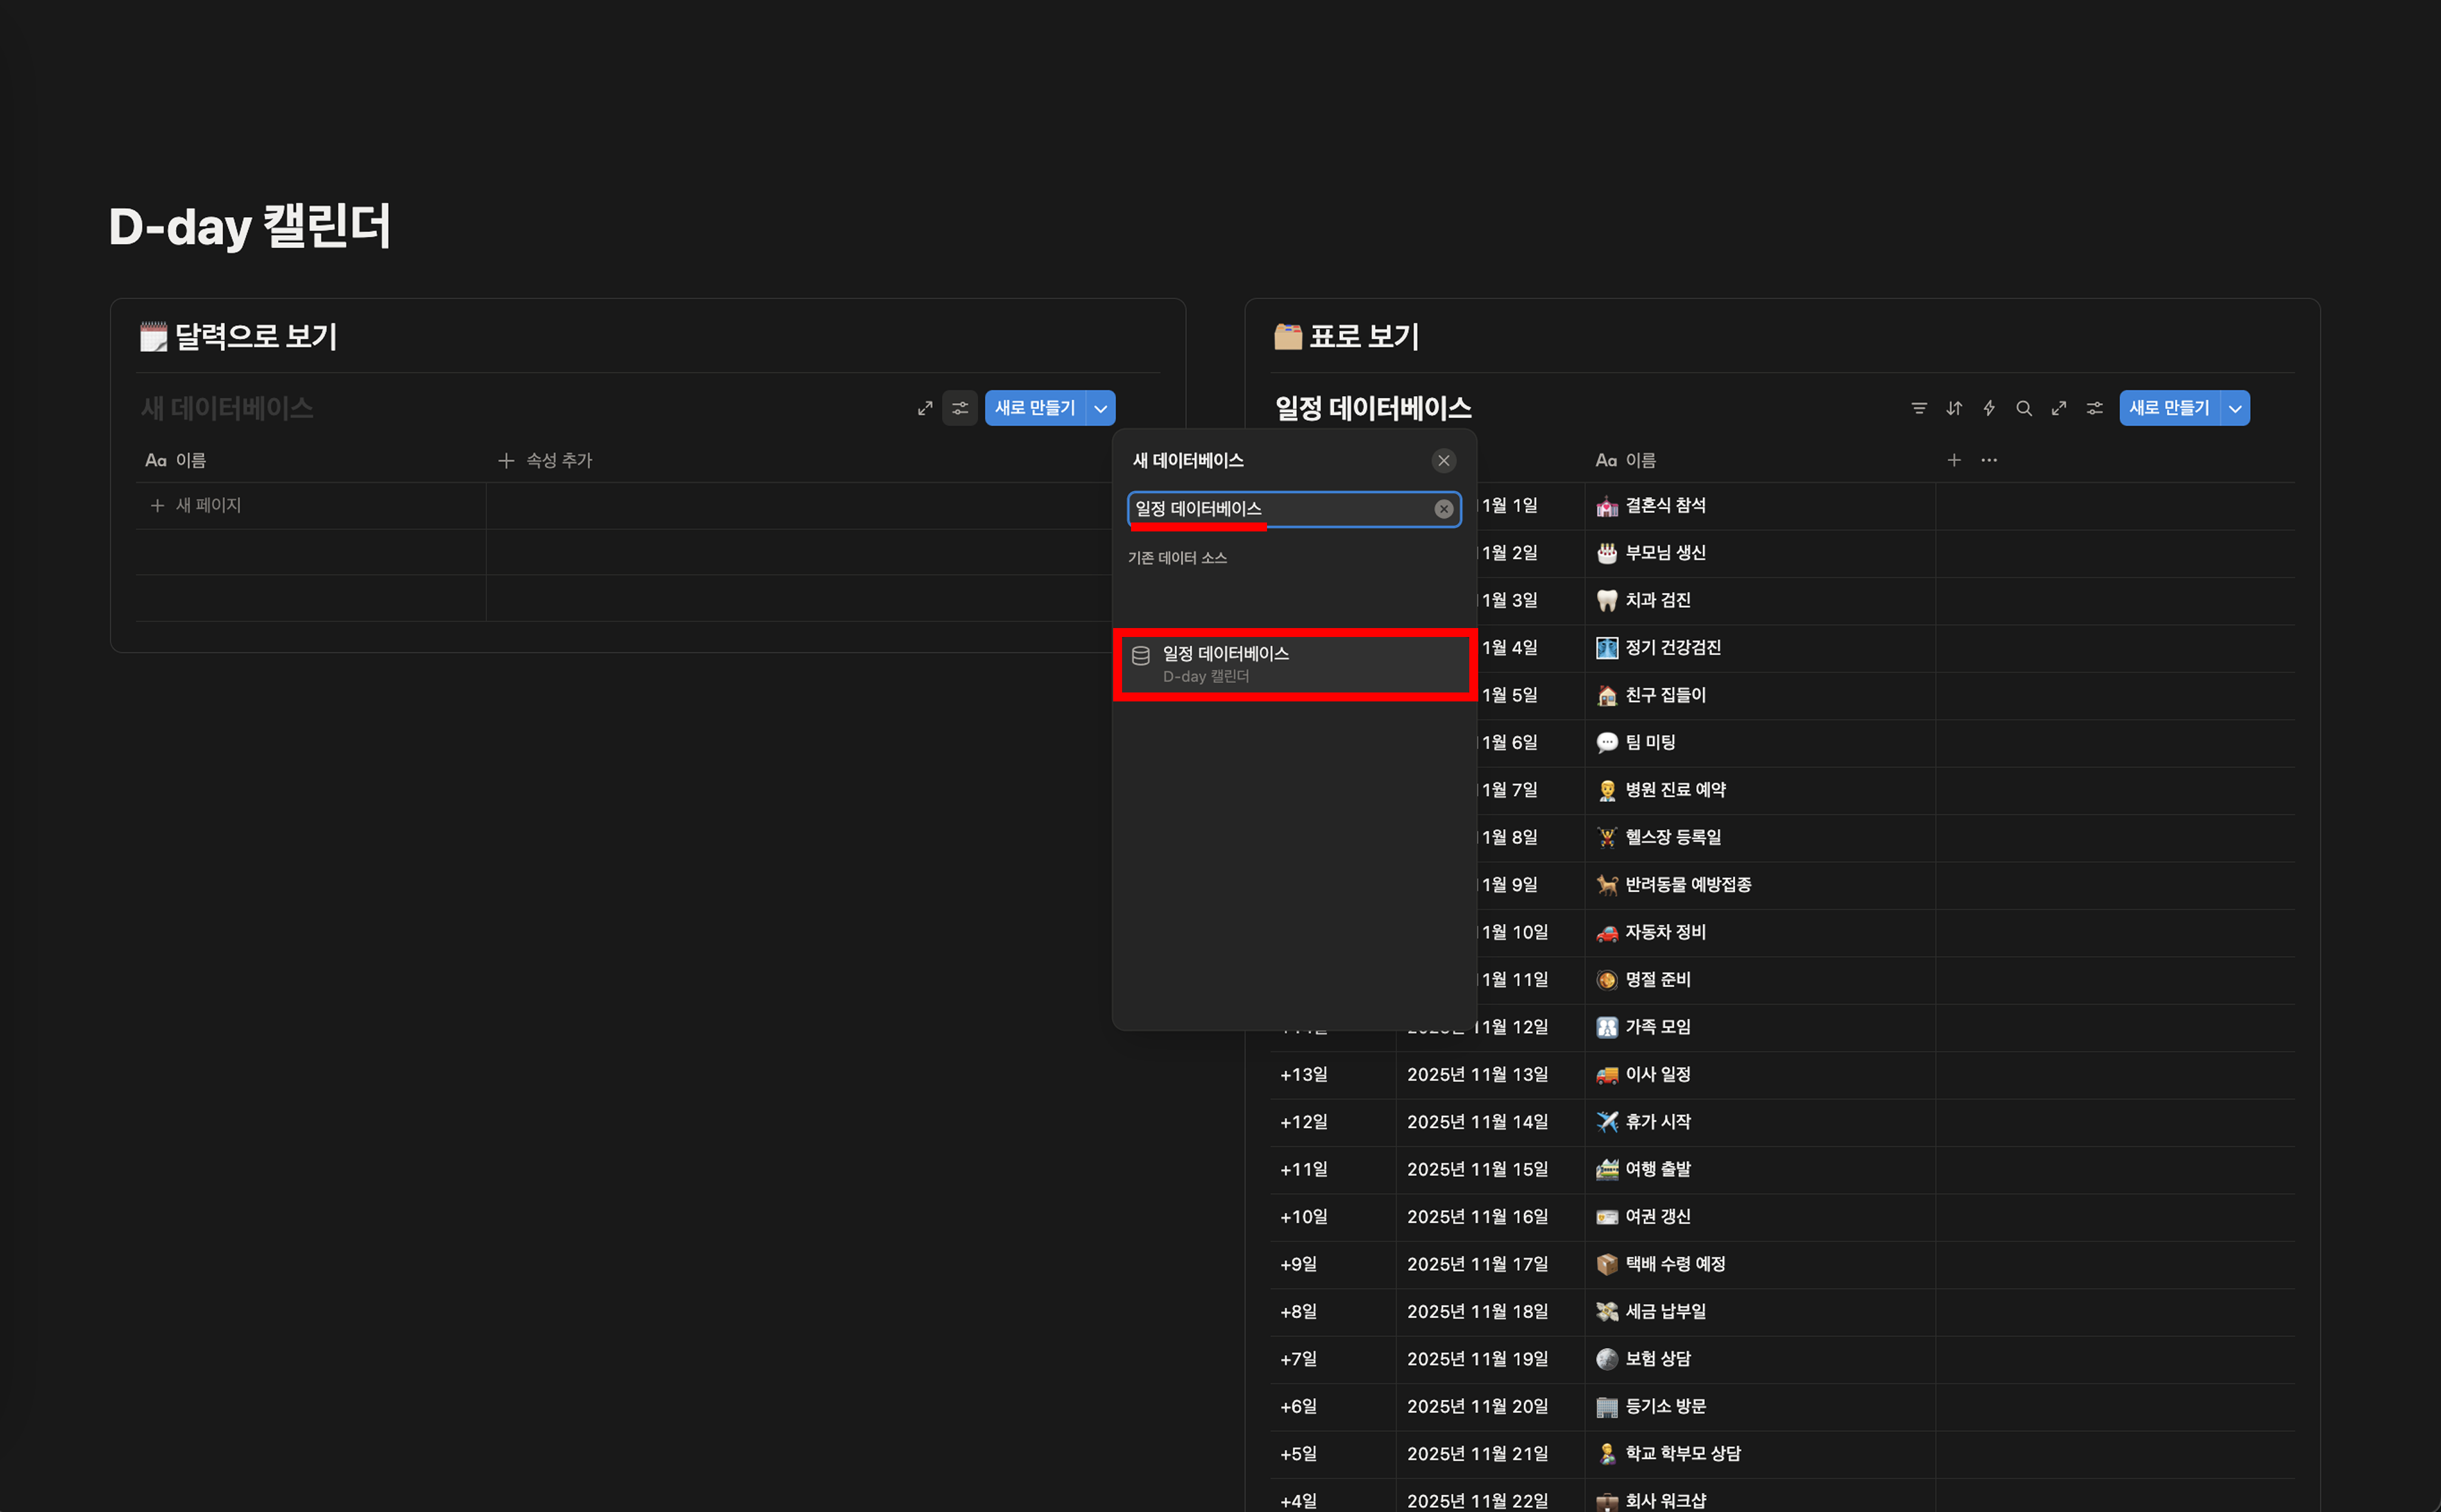Open view settings icon of 일정 데이터베이스
The width and height of the screenshot is (2441, 1512).
[2094, 408]
